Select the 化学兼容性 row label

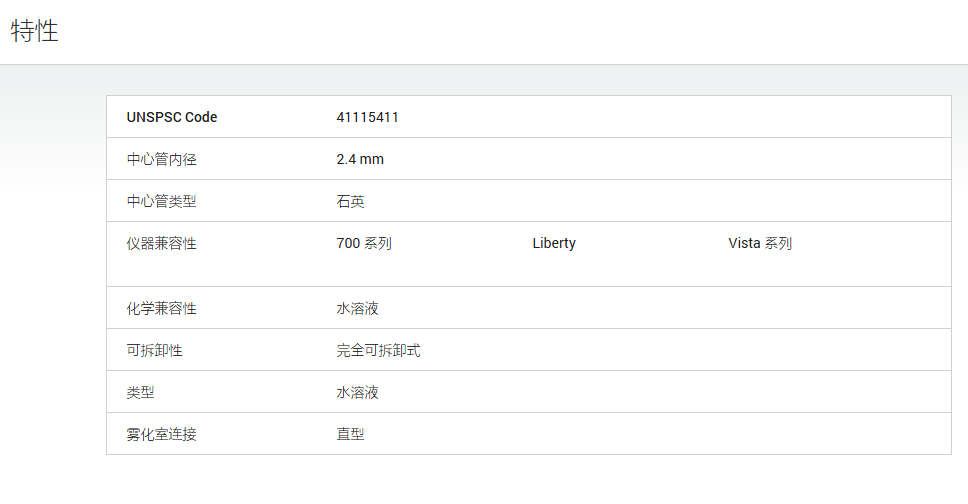162,309
